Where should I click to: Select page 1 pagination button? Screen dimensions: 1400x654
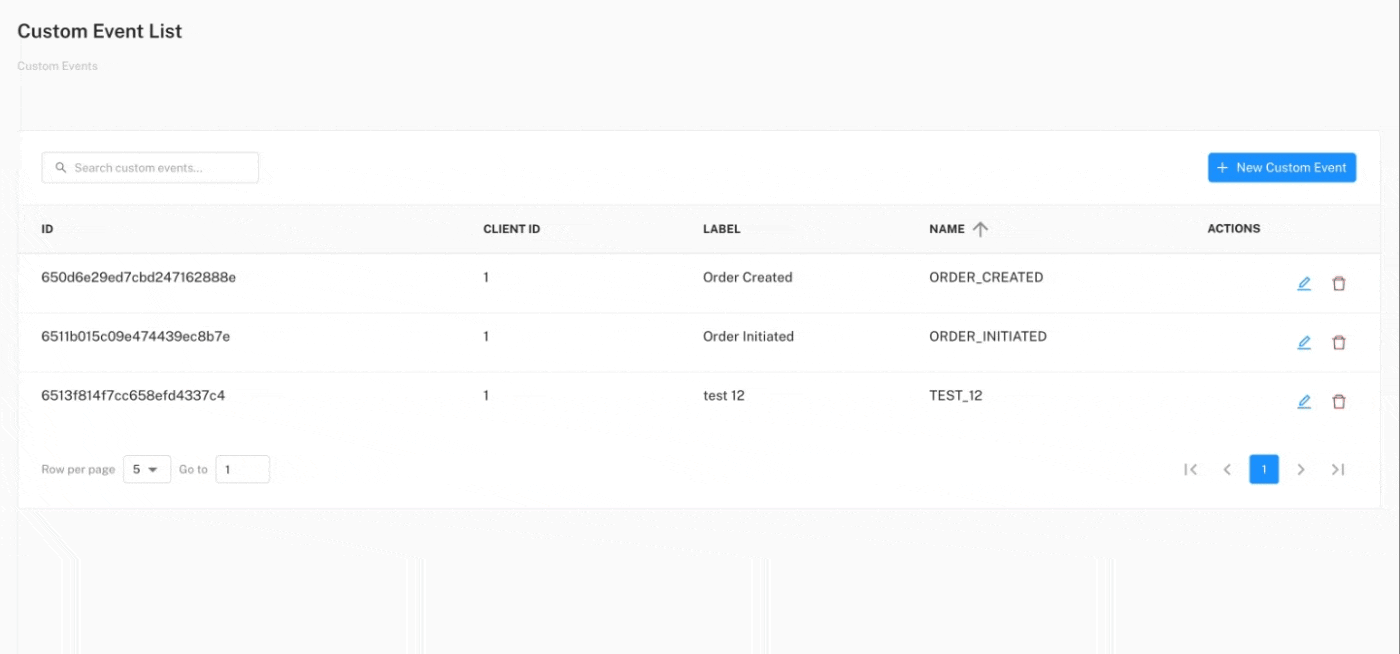click(x=1264, y=469)
